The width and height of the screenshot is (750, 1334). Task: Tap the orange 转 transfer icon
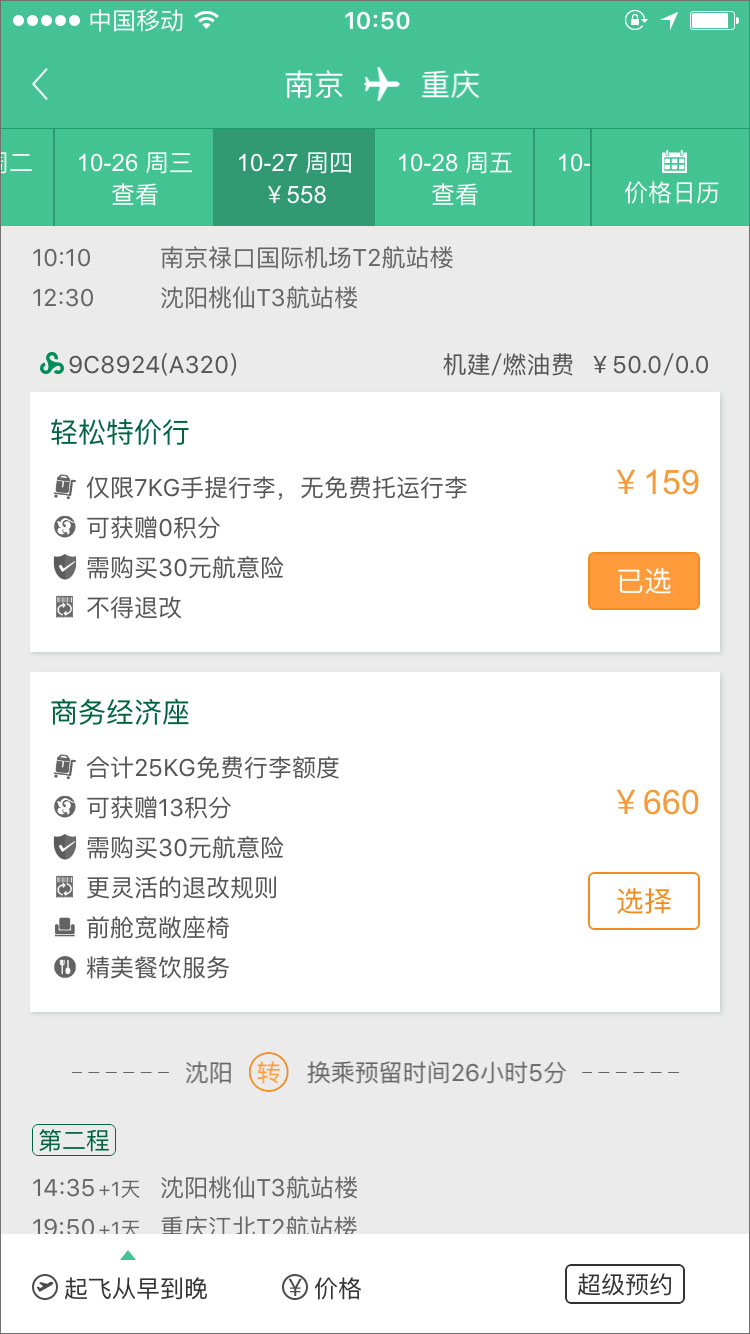click(268, 1073)
